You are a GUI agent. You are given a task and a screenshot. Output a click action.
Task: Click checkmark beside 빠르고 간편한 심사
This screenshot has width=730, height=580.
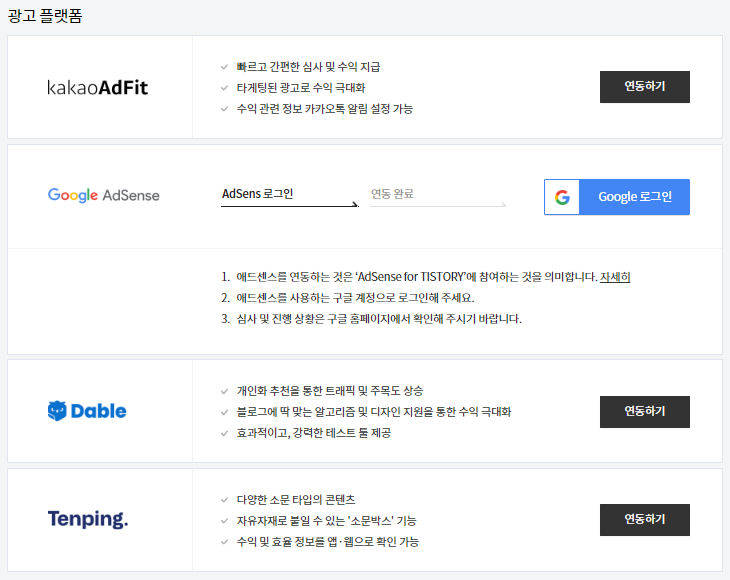click(224, 67)
